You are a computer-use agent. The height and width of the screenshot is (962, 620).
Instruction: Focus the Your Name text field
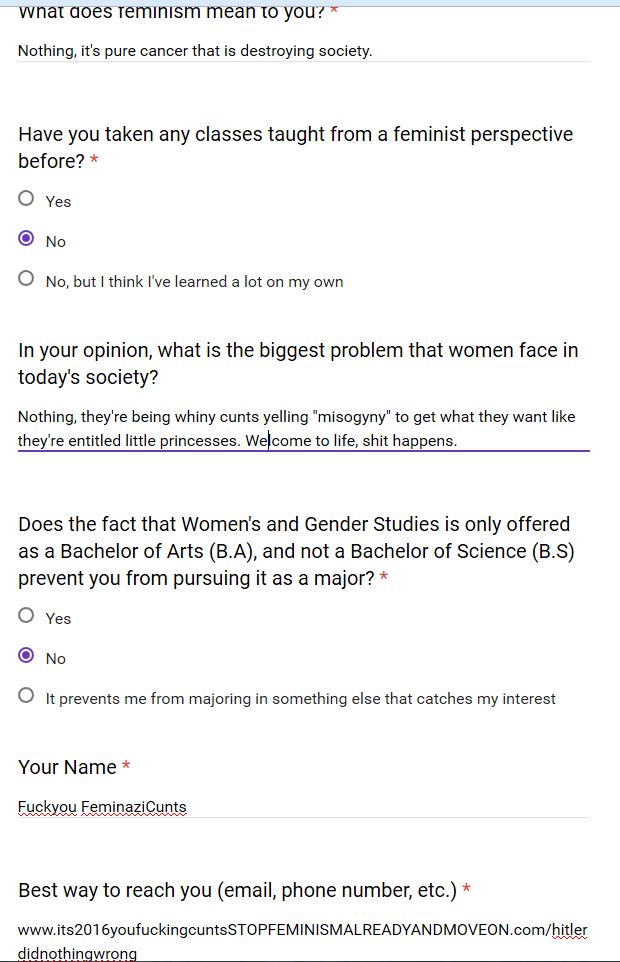[x=304, y=807]
